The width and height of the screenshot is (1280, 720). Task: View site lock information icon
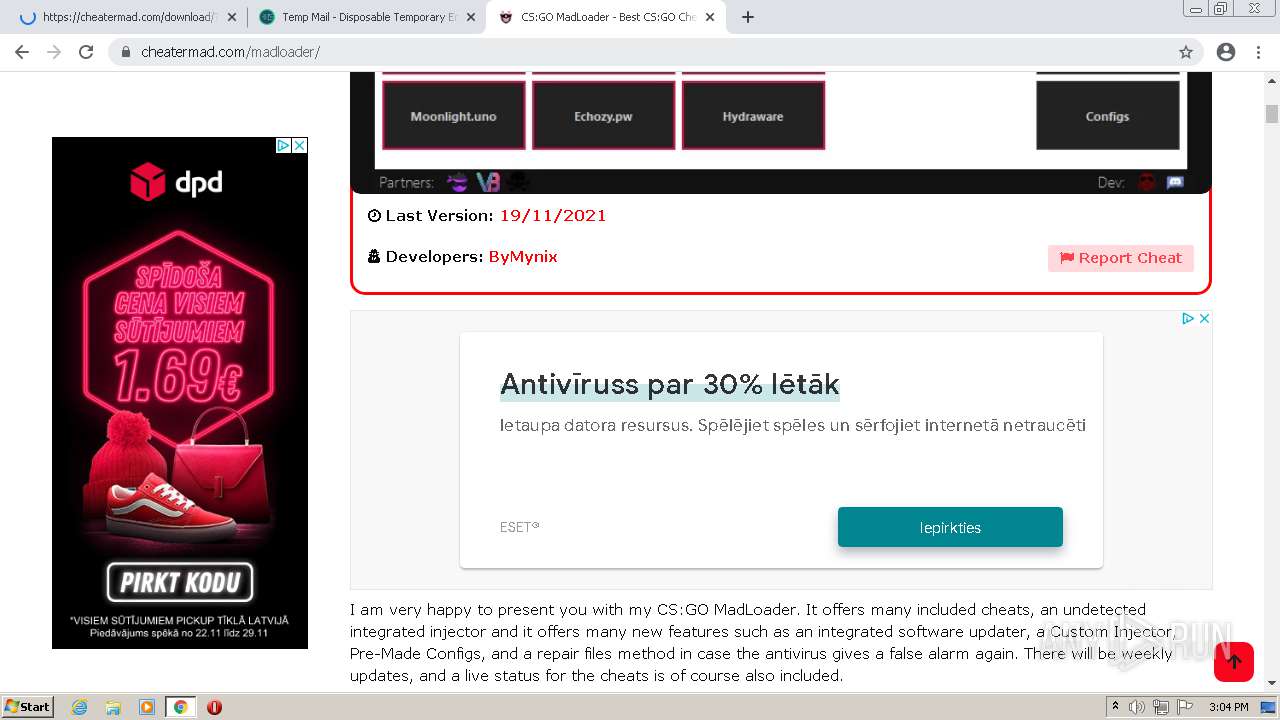126,52
